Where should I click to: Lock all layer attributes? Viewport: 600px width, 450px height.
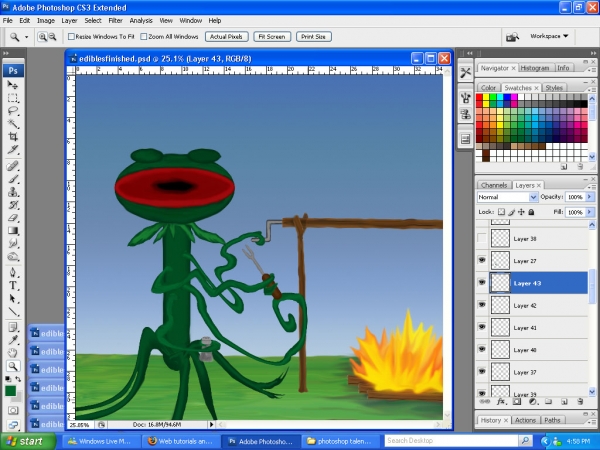(x=531, y=212)
